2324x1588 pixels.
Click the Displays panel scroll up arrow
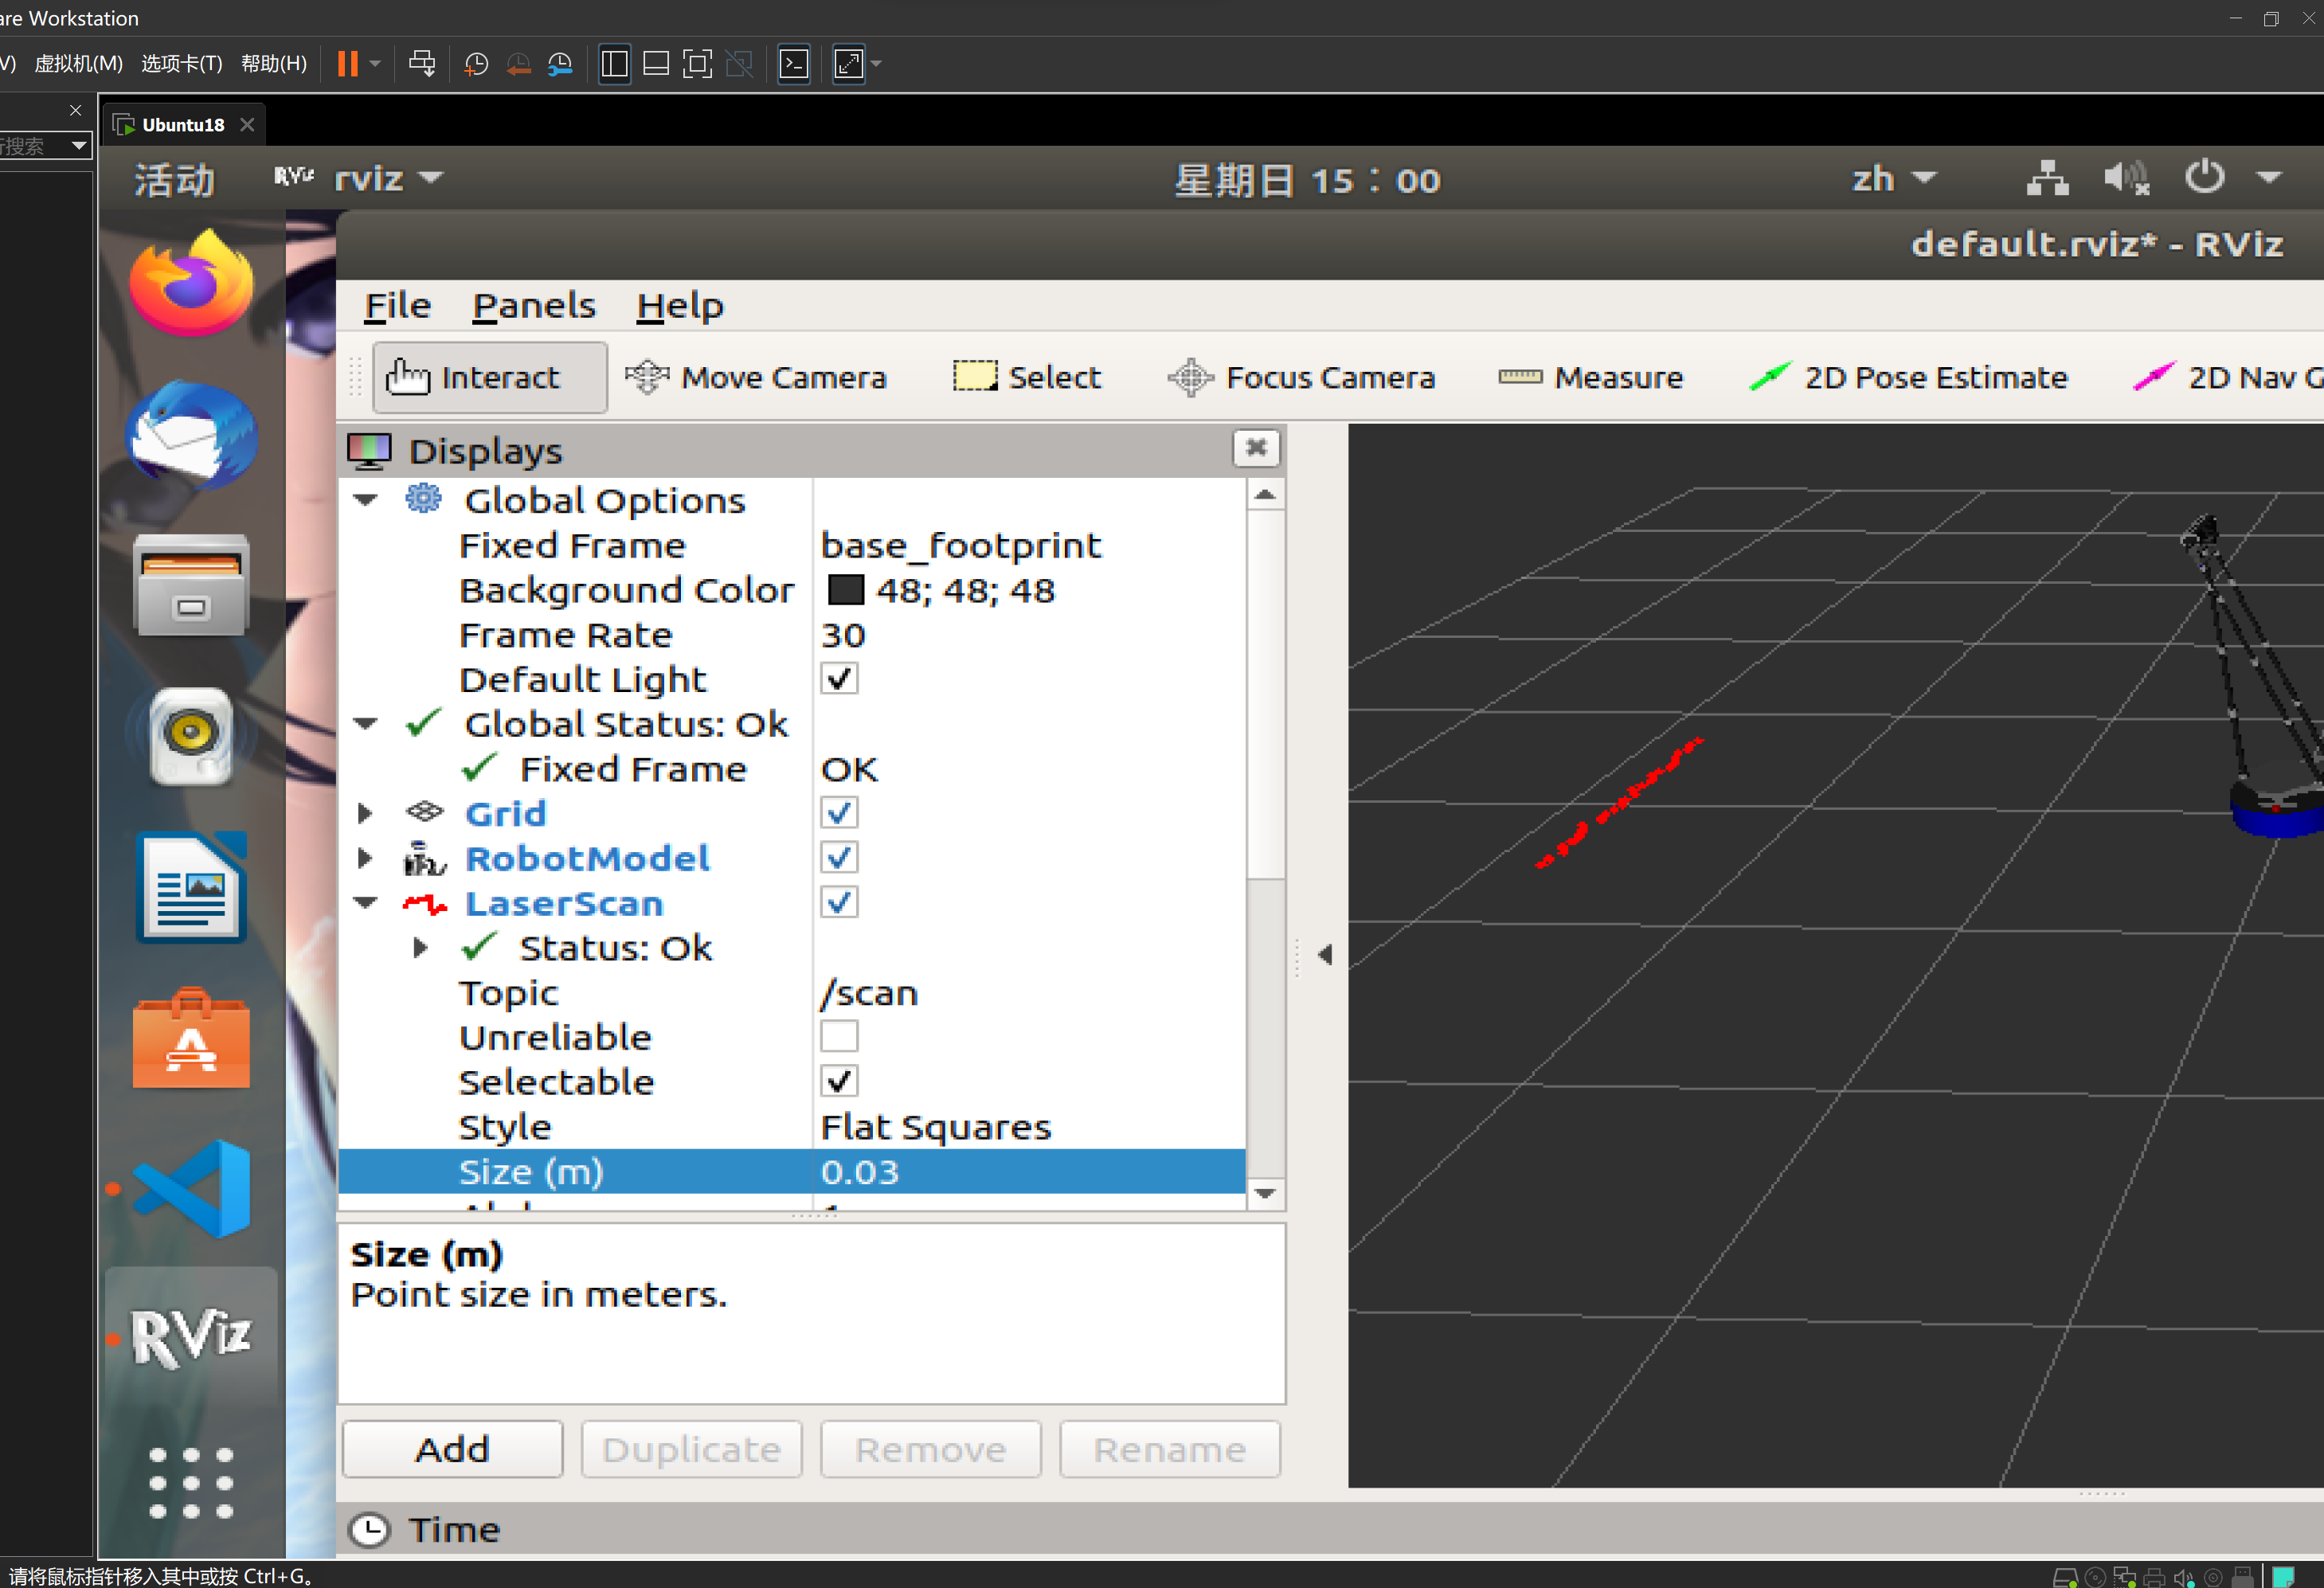(x=1265, y=494)
